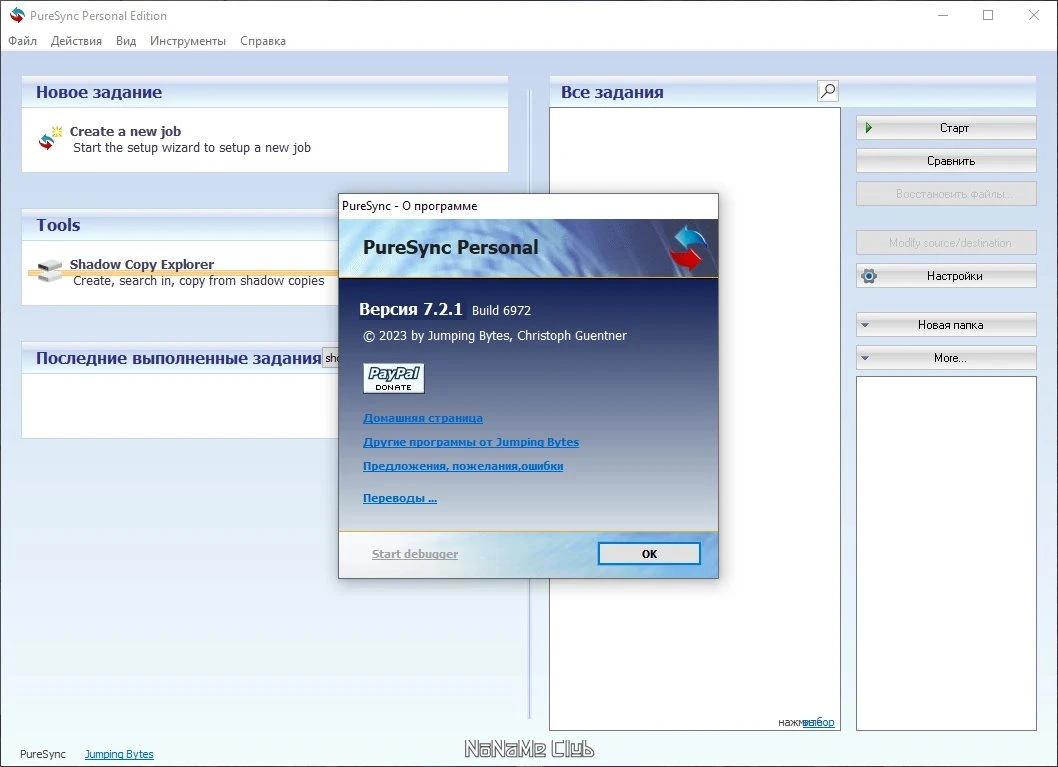The width and height of the screenshot is (1058, 767).
Task: Open the Домашняя страница link
Action: tap(422, 418)
